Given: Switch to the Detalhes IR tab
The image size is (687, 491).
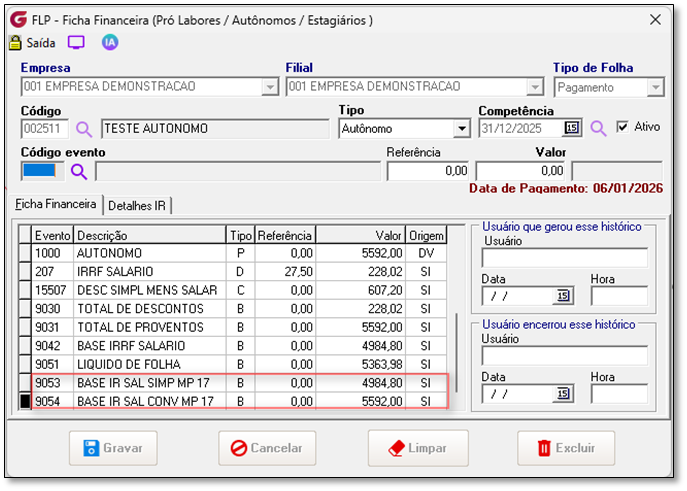Looking at the screenshot, I should 137,205.
